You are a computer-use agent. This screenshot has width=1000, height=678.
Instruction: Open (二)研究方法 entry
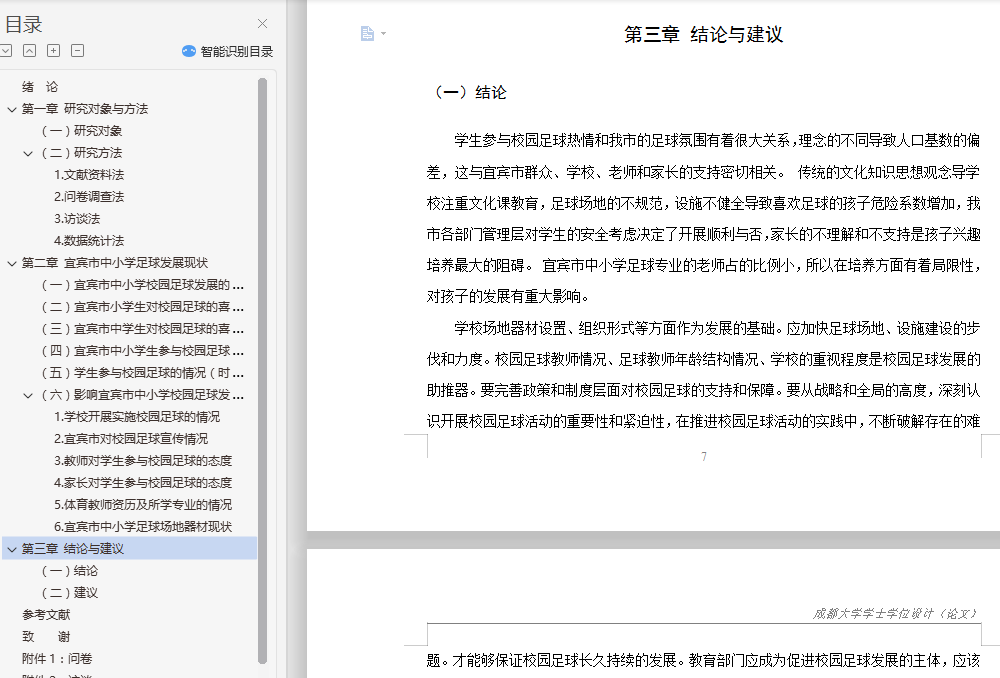pyautogui.click(x=82, y=153)
